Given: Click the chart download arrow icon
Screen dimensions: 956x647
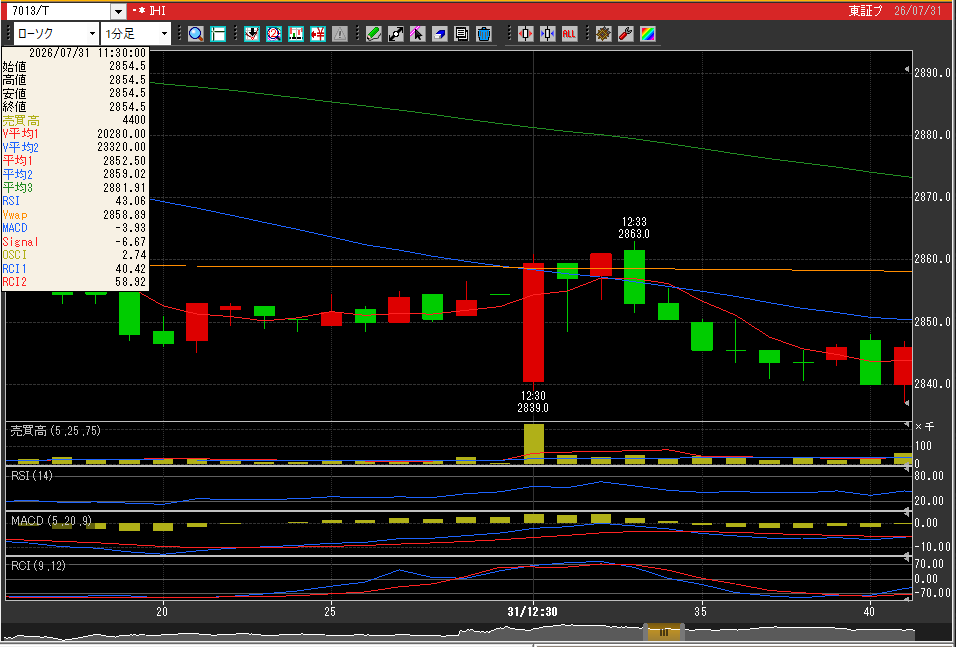Looking at the screenshot, I should tap(252, 34).
